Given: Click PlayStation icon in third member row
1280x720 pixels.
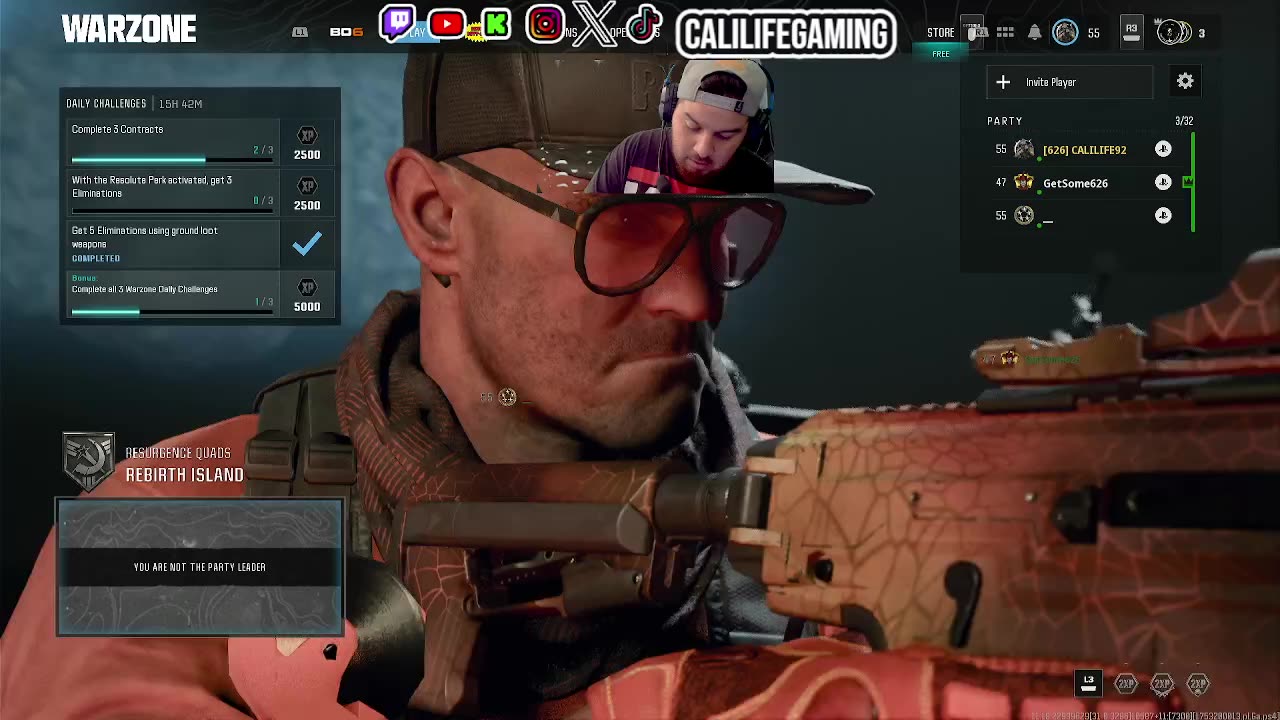Looking at the screenshot, I should (x=1163, y=215).
